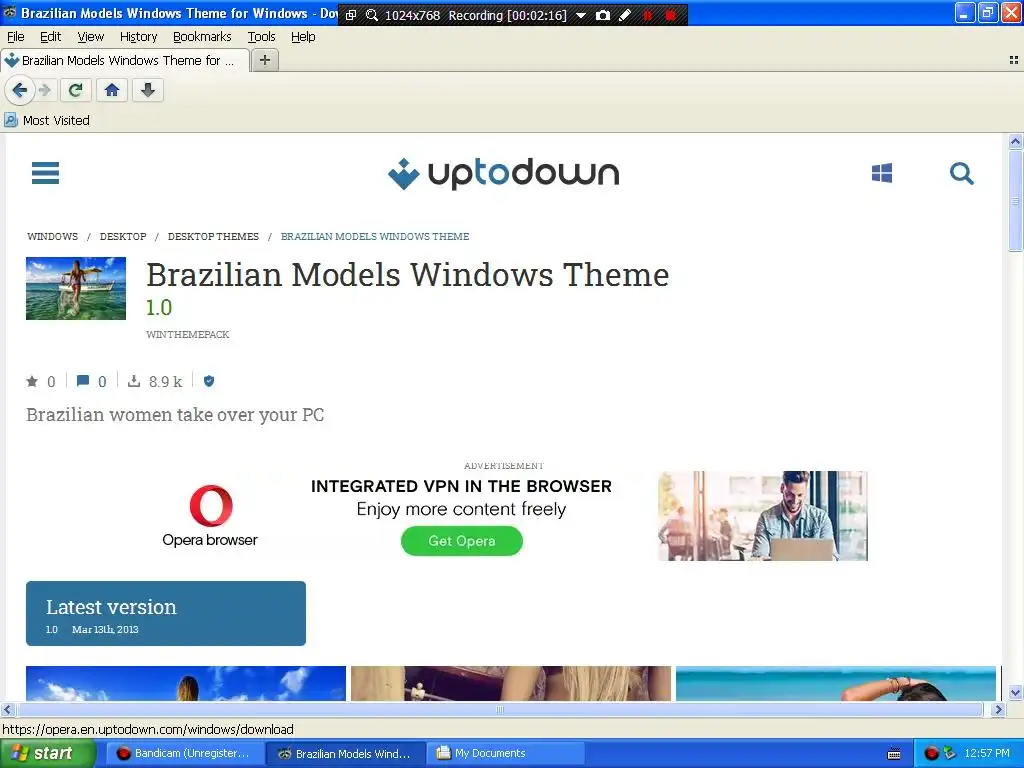Click the WINDOWS breadcrumb link
This screenshot has height=768, width=1024.
52,236
